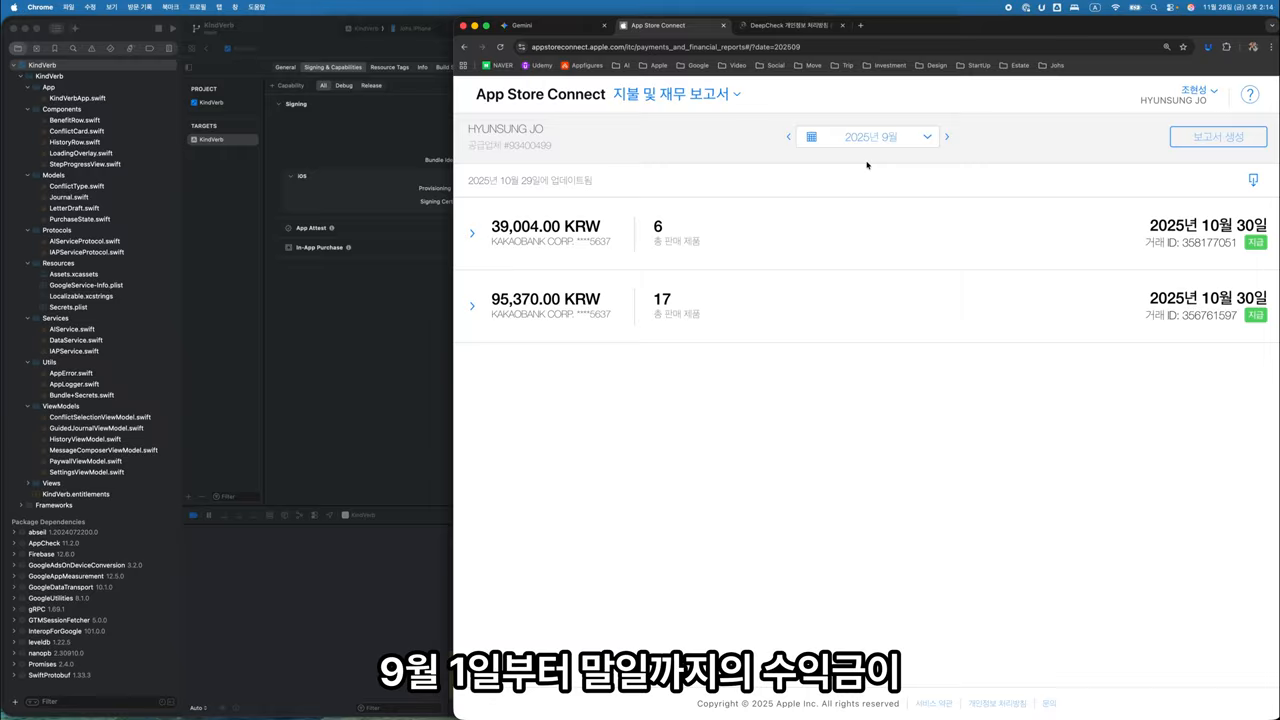
Task: Click the App Store Connect help question-mark icon
Action: coord(1250,94)
